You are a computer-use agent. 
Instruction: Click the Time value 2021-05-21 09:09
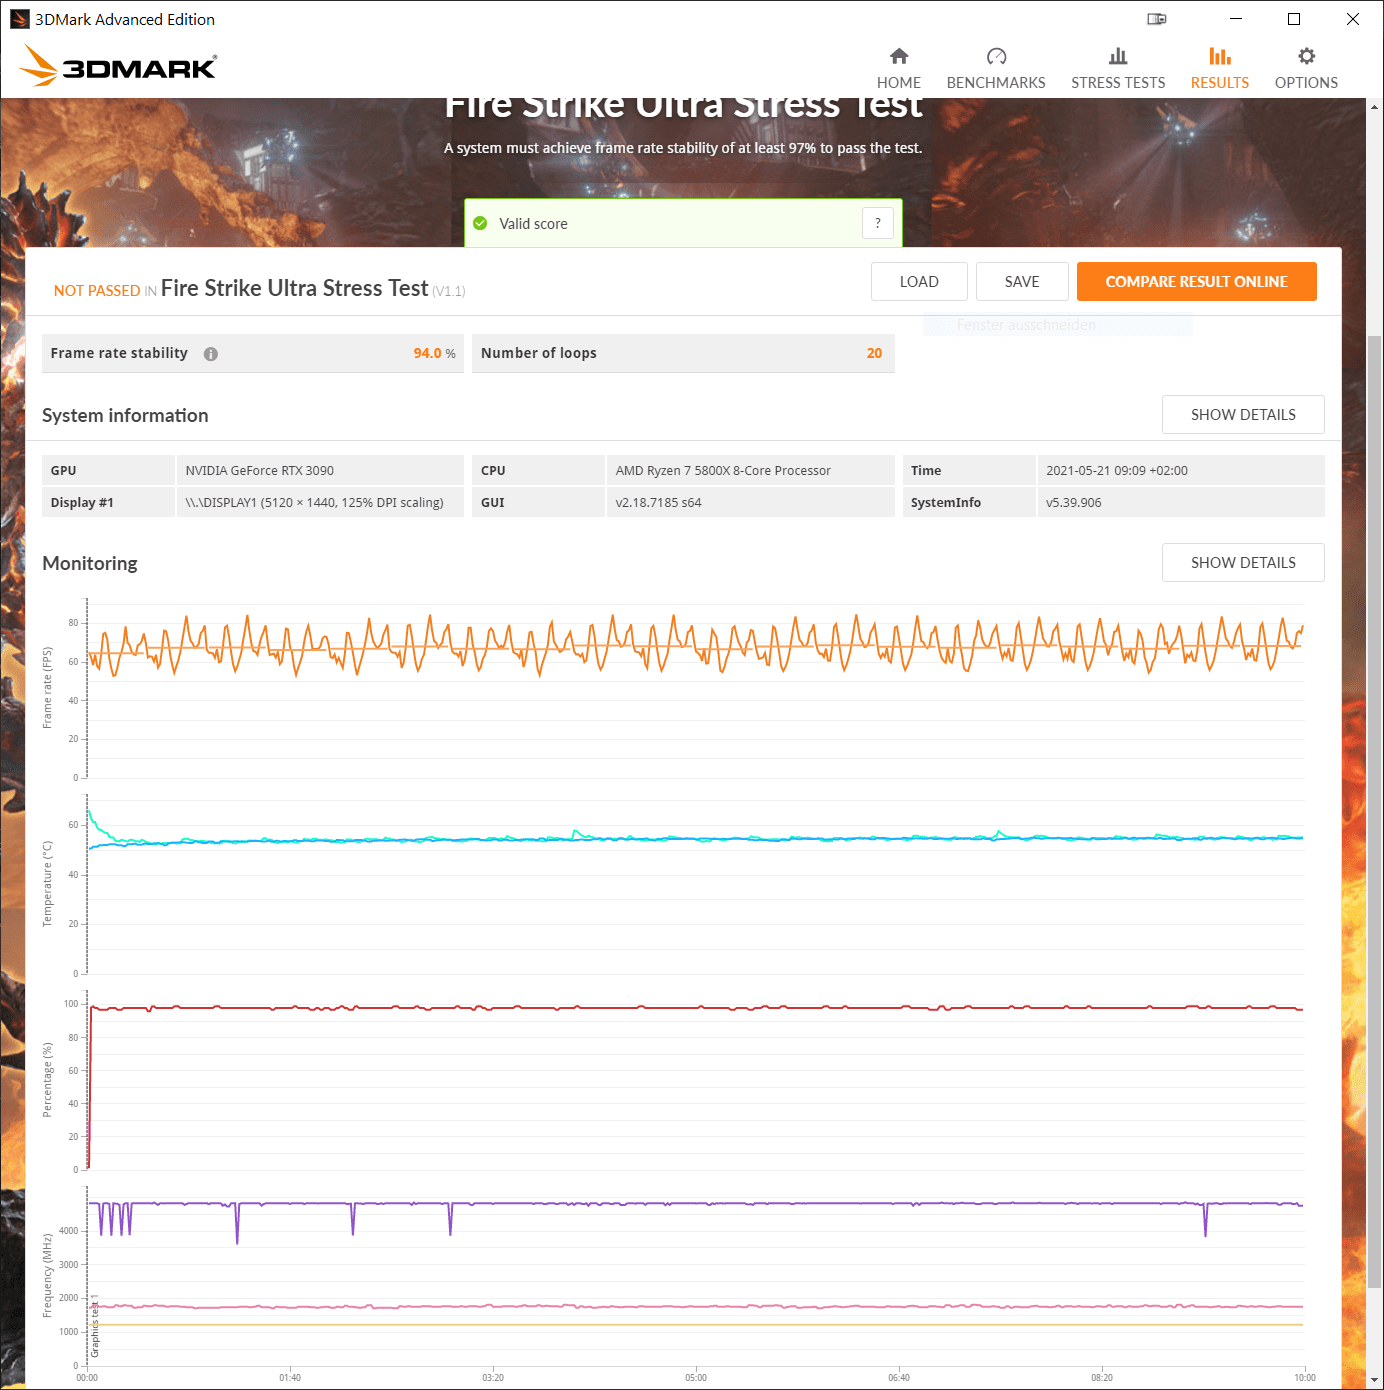coord(1117,470)
